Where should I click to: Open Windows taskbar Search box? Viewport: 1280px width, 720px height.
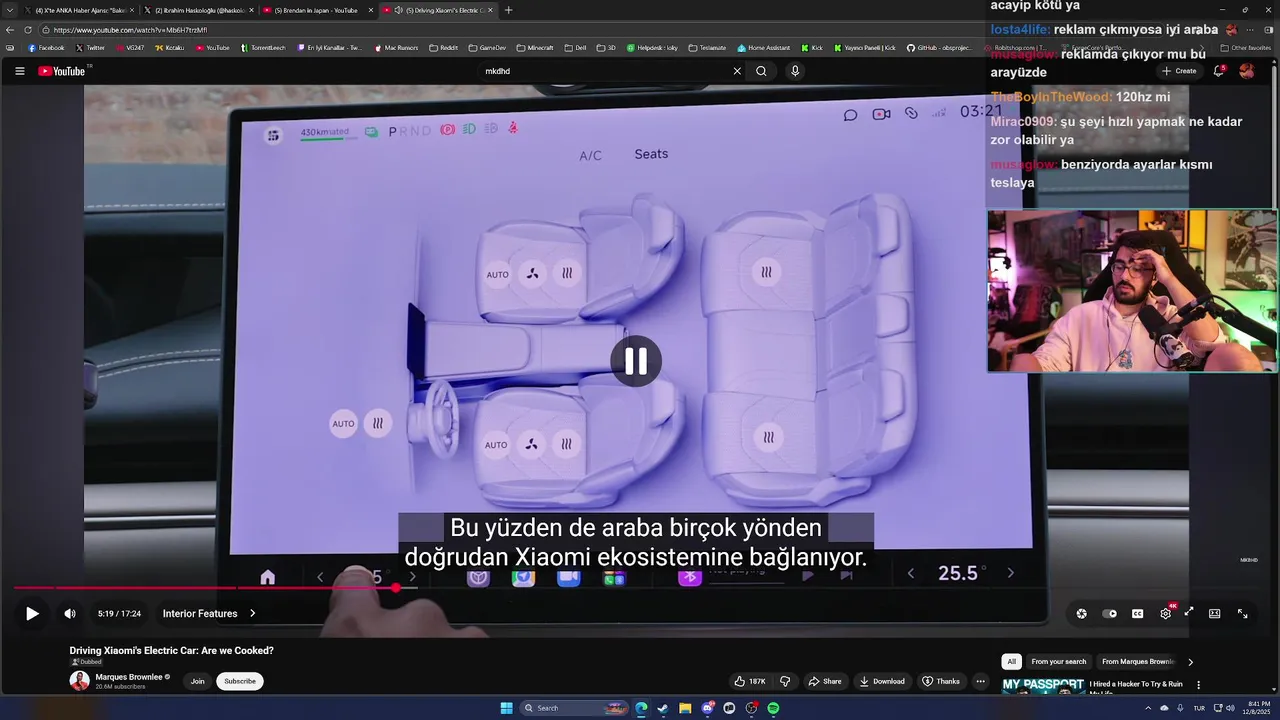pos(573,708)
